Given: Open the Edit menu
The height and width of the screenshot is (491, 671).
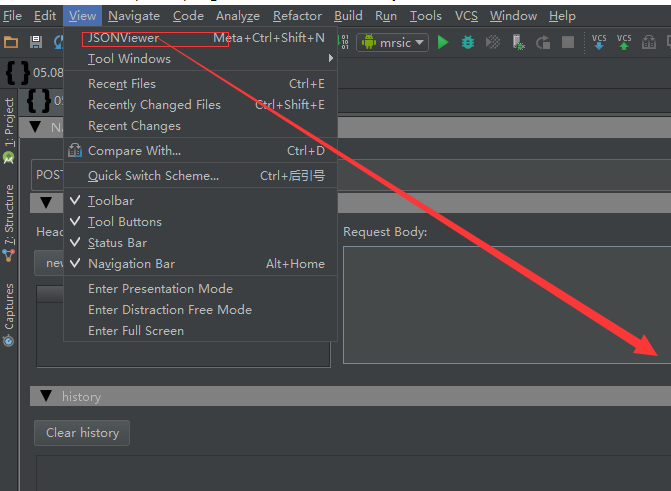Looking at the screenshot, I should 45,16.
